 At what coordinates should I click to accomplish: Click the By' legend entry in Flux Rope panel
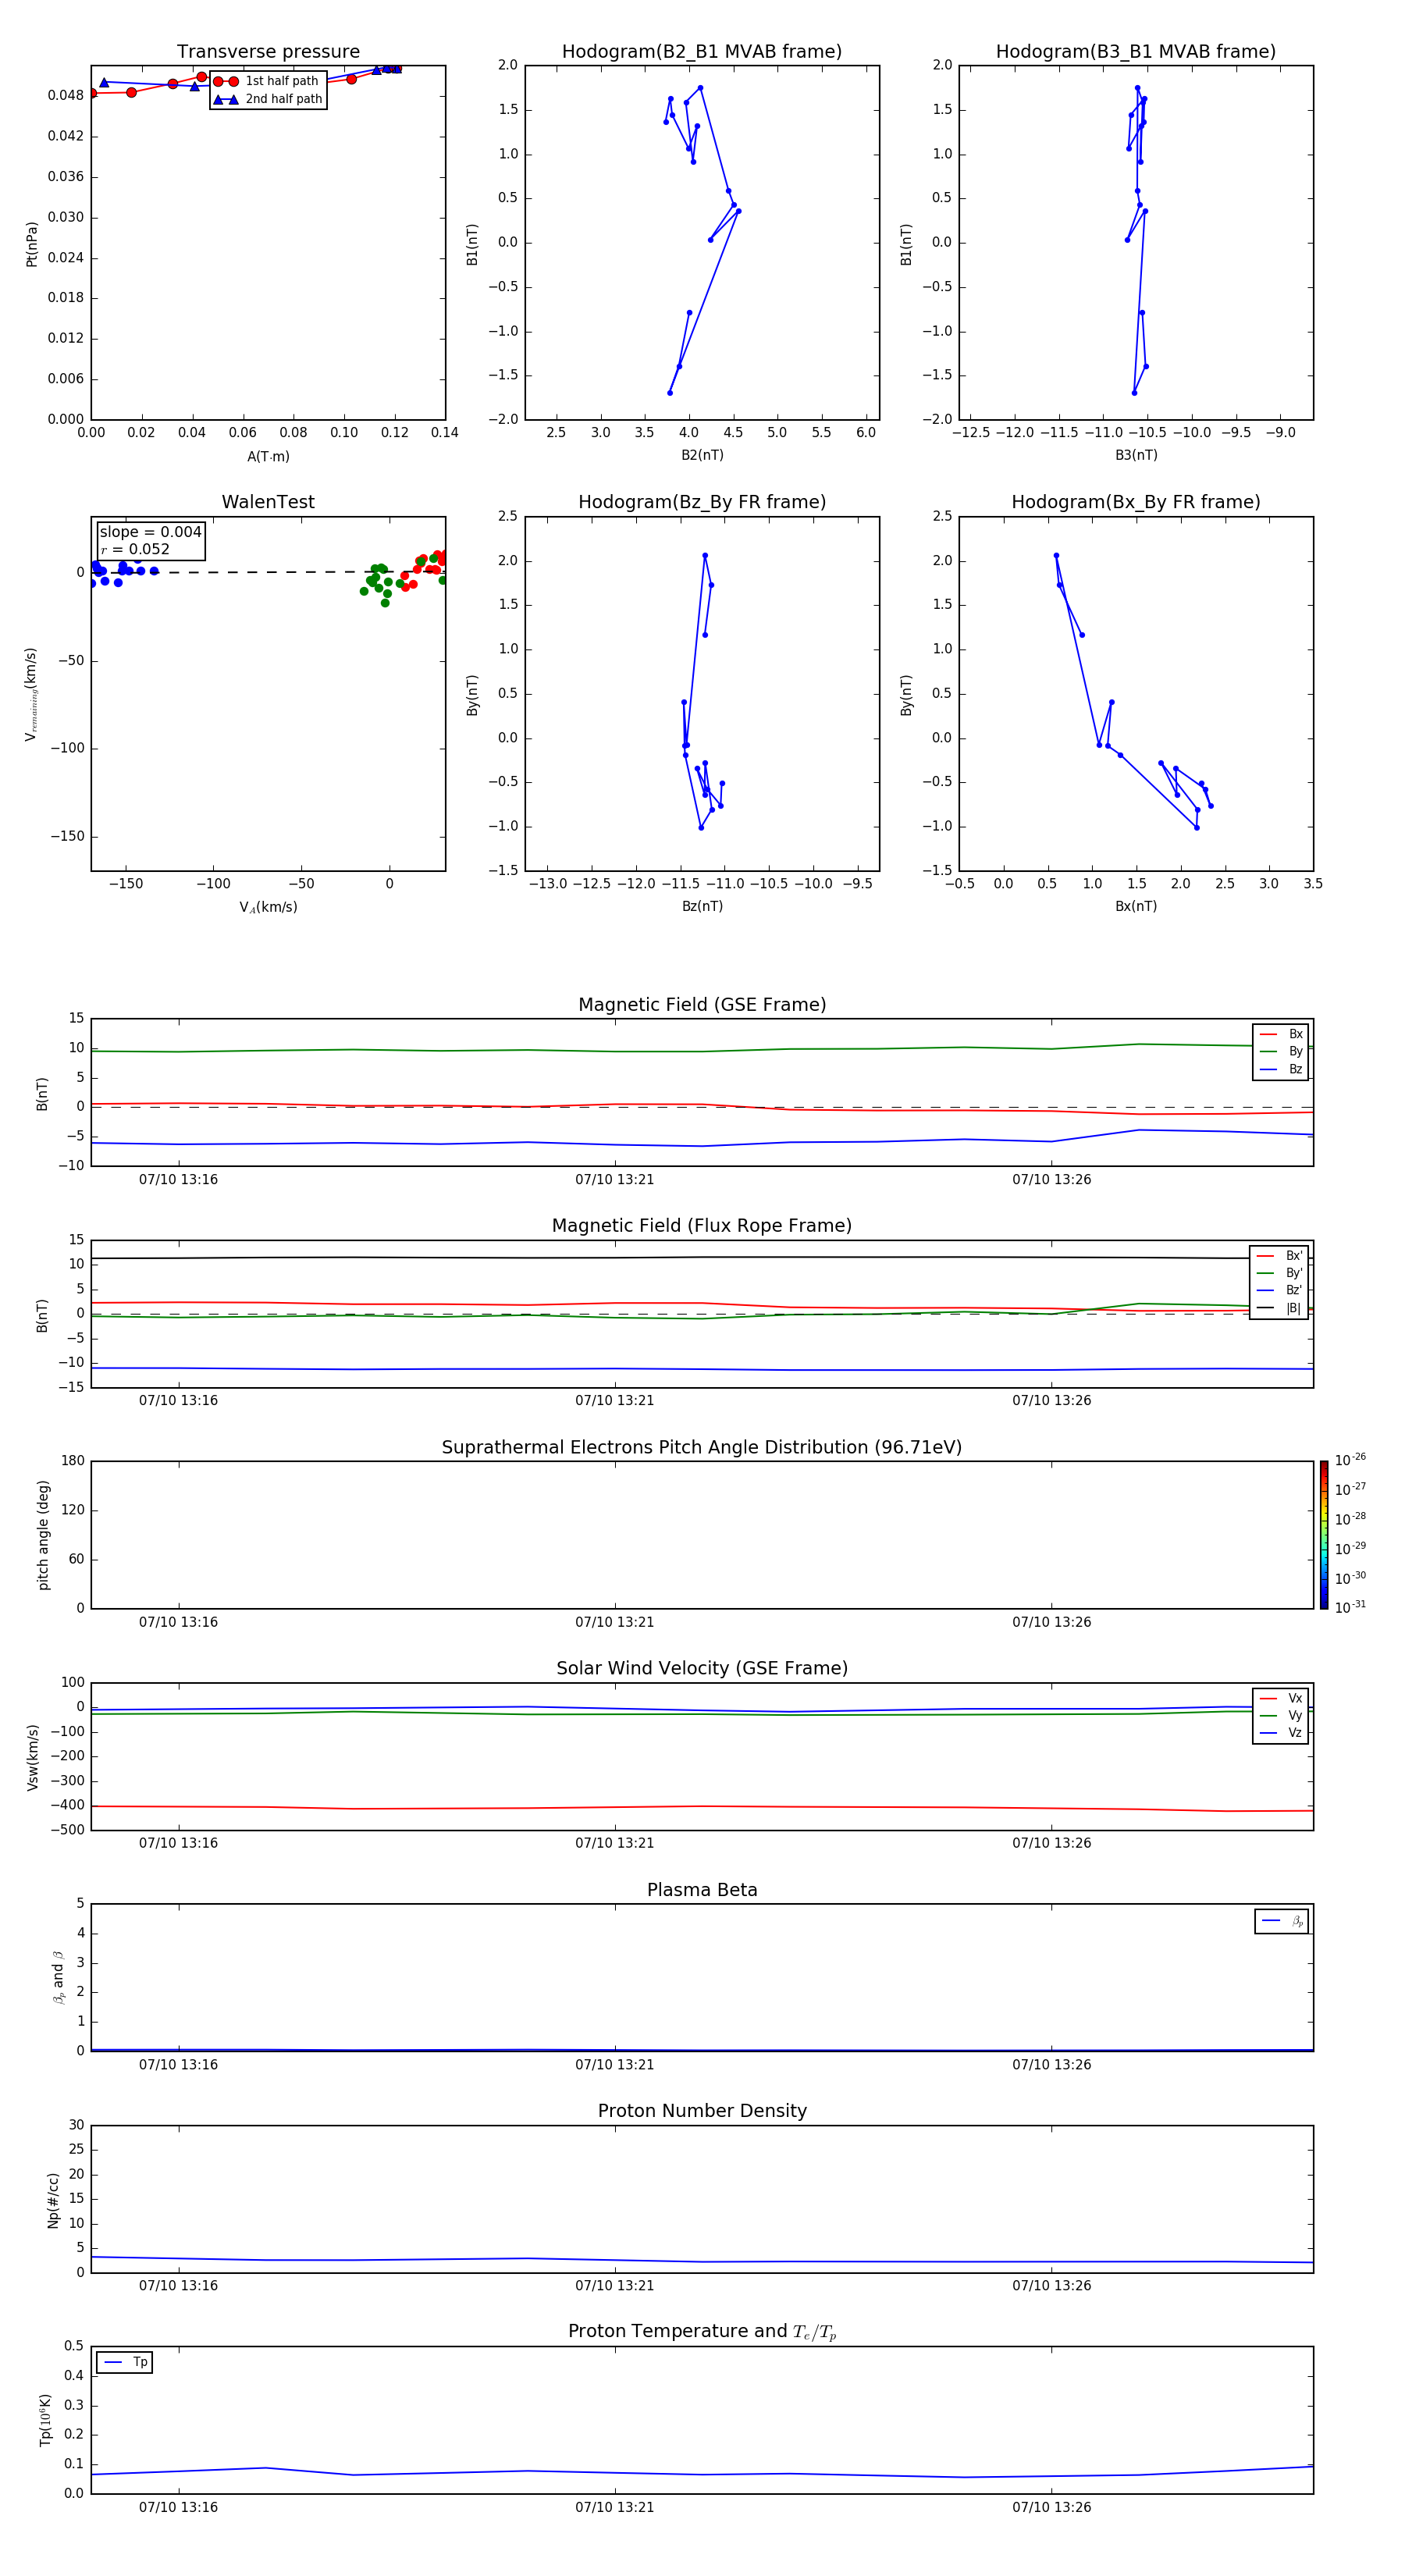click(1279, 1273)
